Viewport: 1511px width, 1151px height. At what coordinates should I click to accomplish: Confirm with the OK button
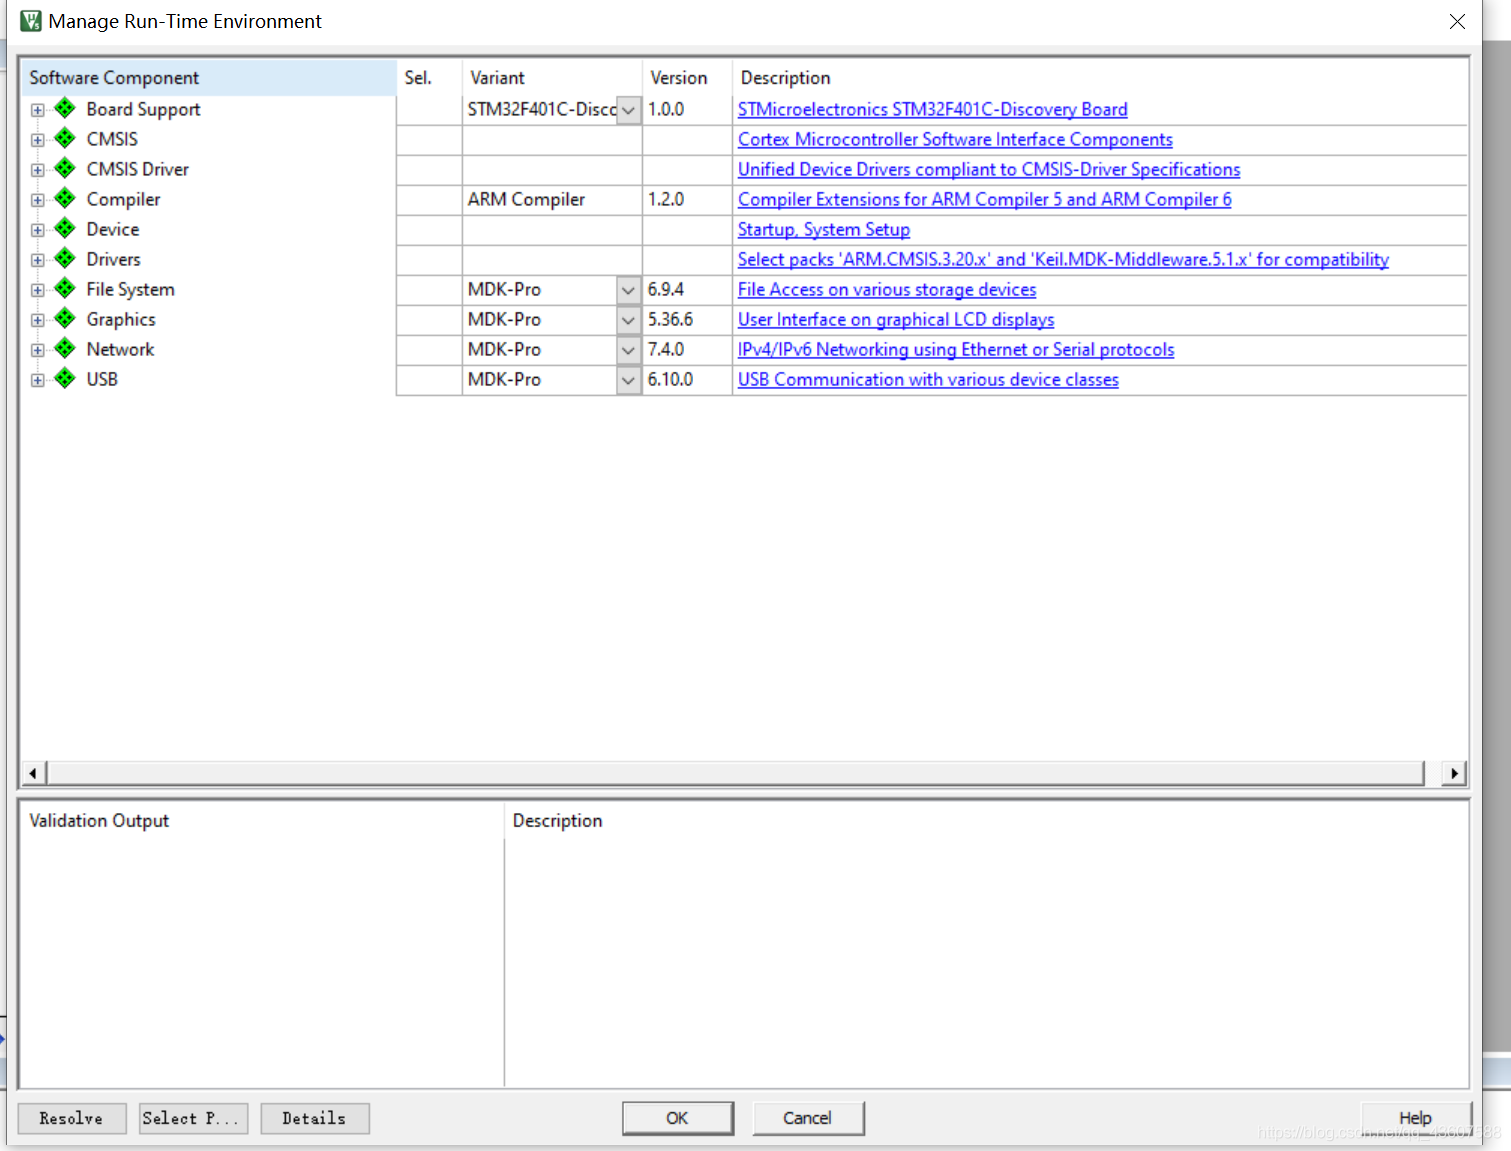coord(678,1118)
